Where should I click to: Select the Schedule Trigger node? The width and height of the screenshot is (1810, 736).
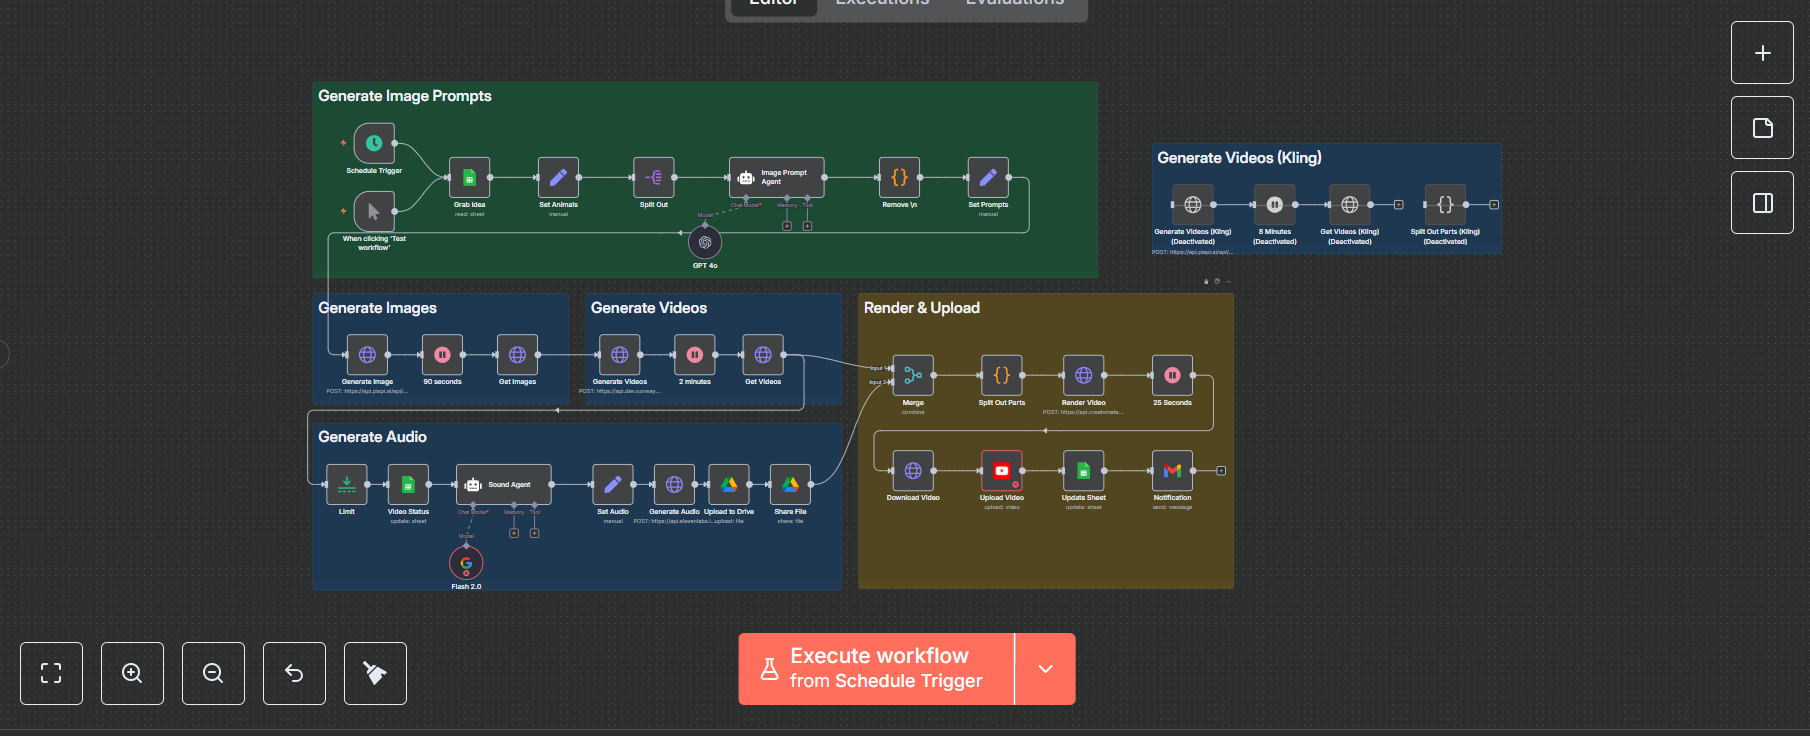coord(374,143)
